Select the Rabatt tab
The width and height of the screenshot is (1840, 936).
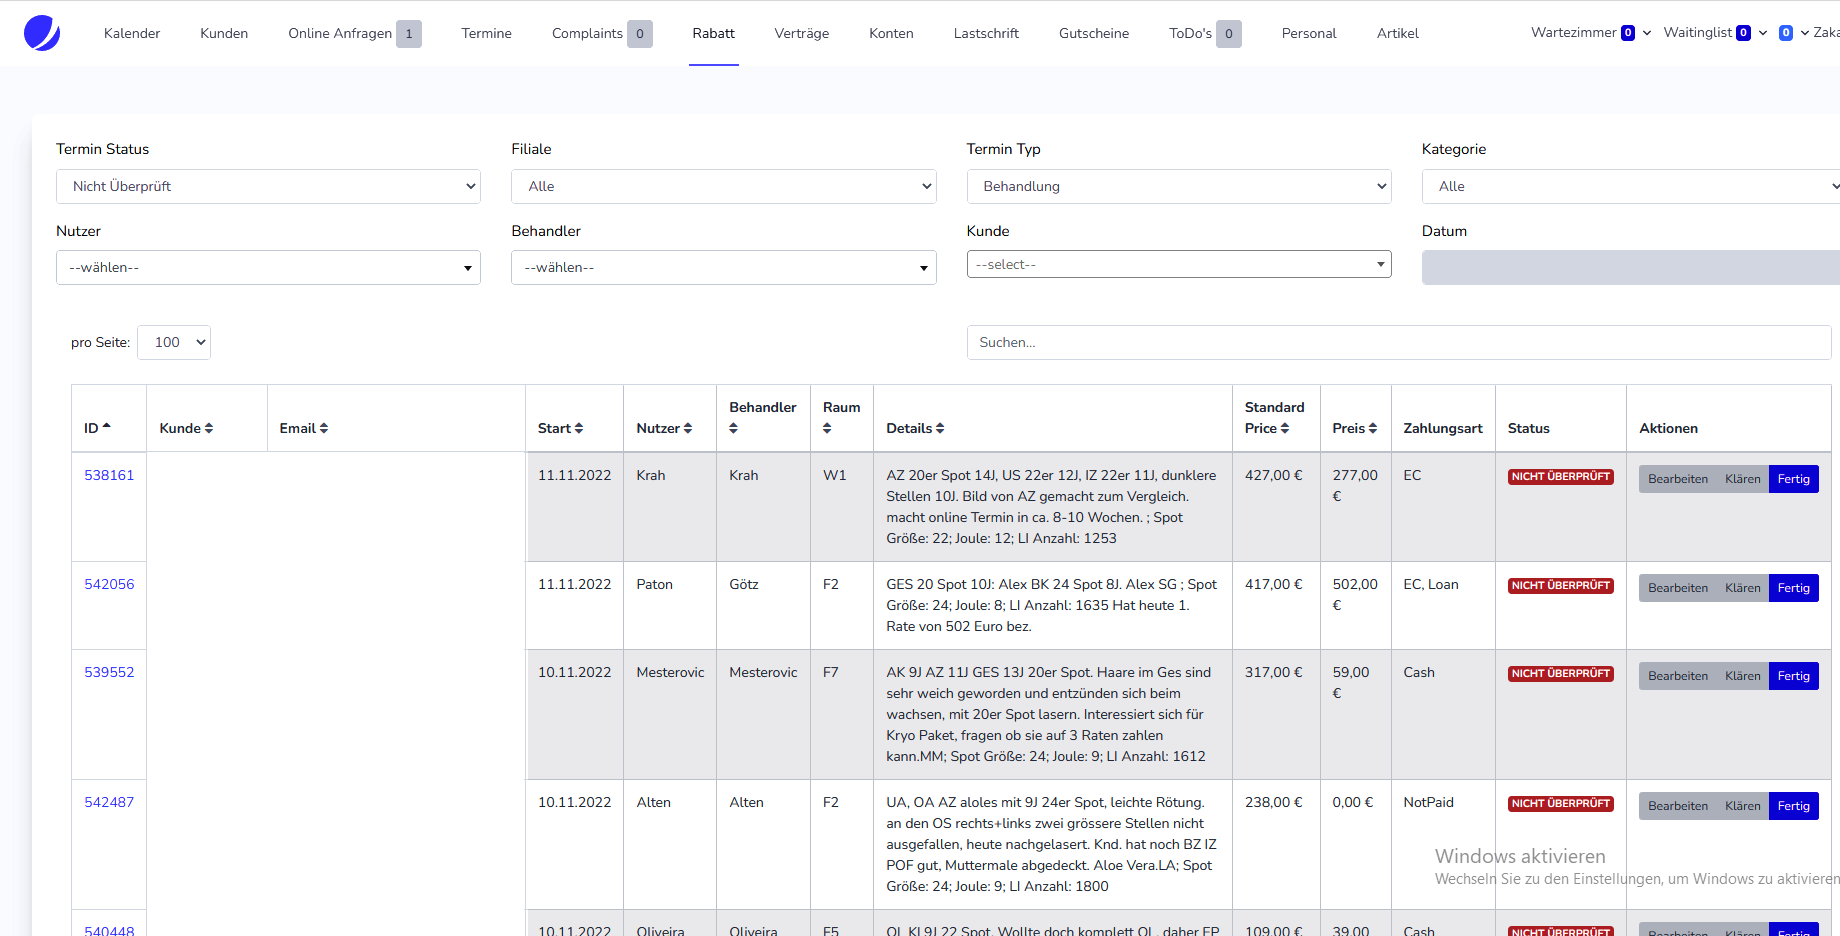[x=713, y=33]
